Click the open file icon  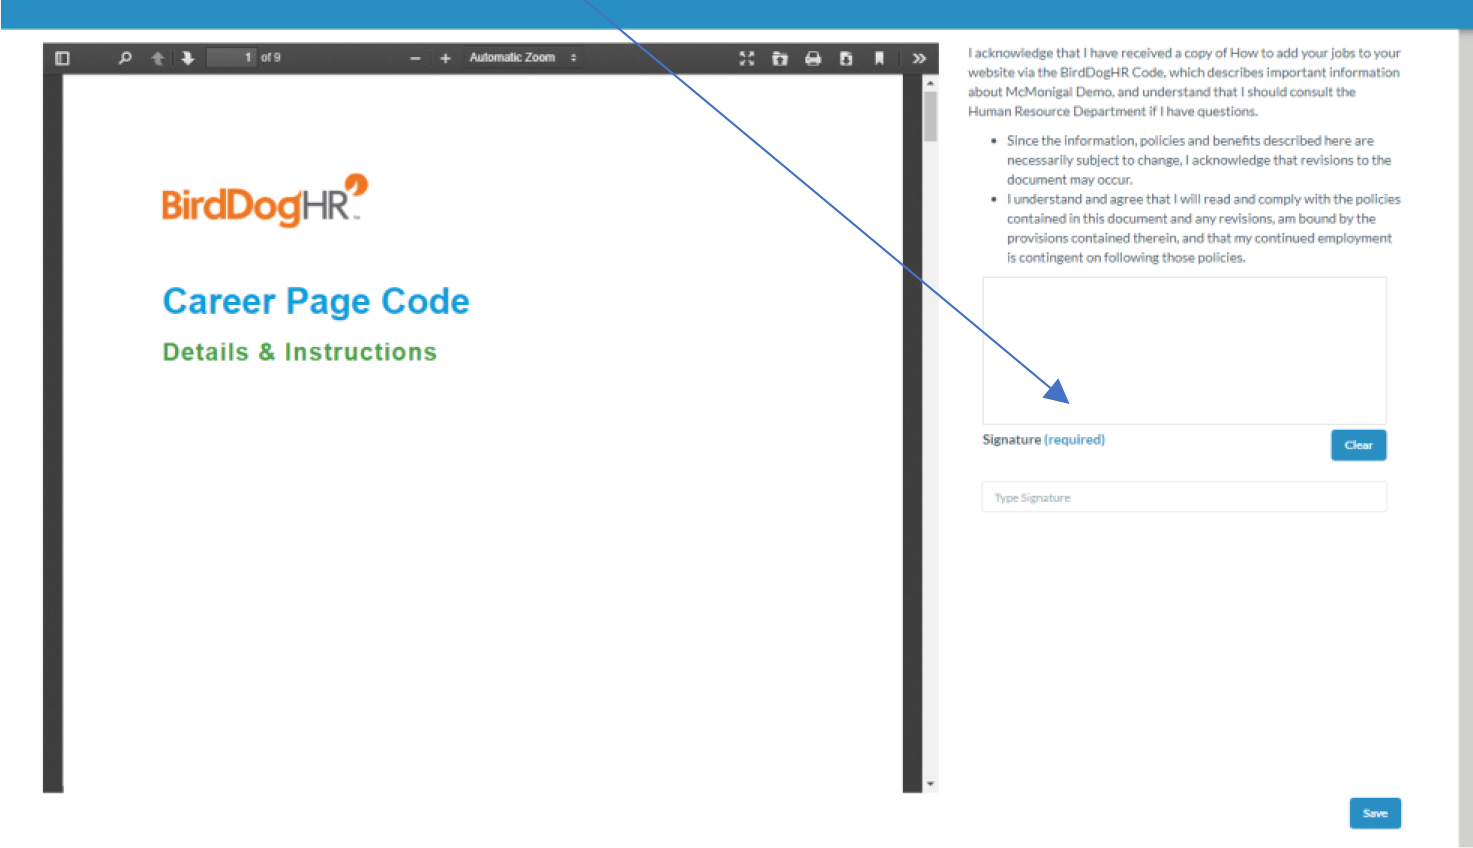tap(780, 58)
